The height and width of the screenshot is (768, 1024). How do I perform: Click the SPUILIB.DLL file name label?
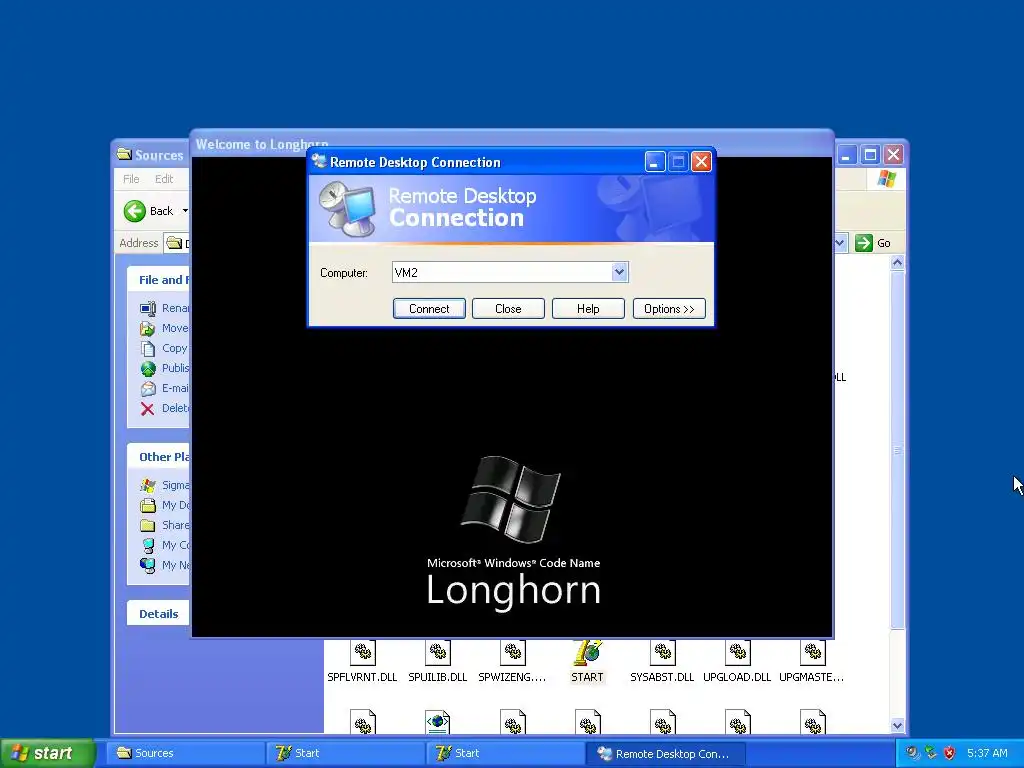coord(438,677)
